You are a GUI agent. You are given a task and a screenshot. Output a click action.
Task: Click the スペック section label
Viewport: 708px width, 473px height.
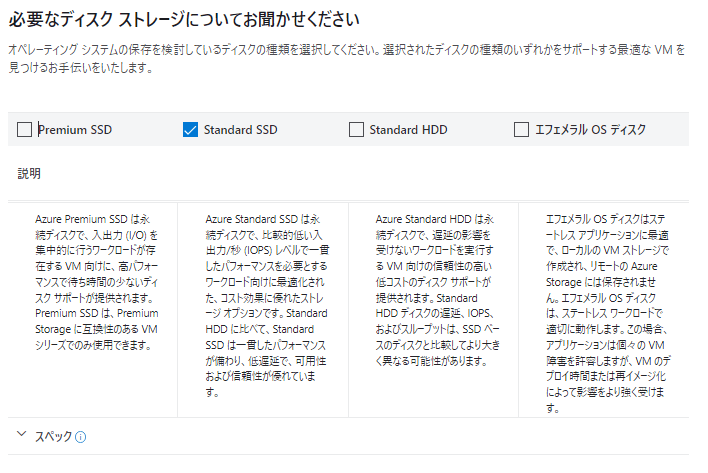(53, 436)
